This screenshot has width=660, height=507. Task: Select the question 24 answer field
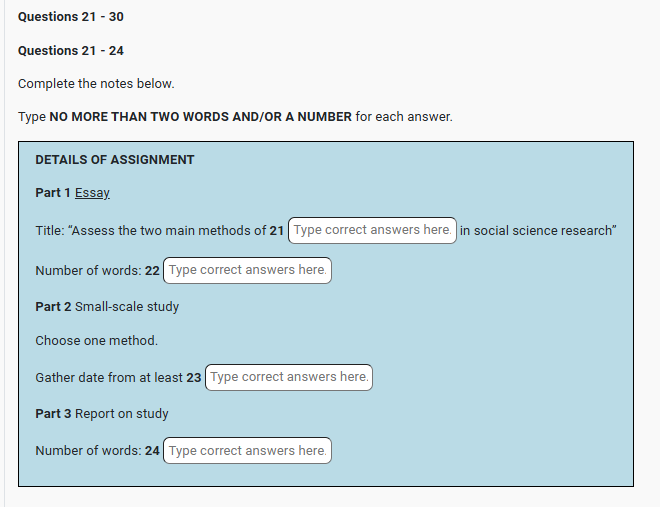pos(247,451)
